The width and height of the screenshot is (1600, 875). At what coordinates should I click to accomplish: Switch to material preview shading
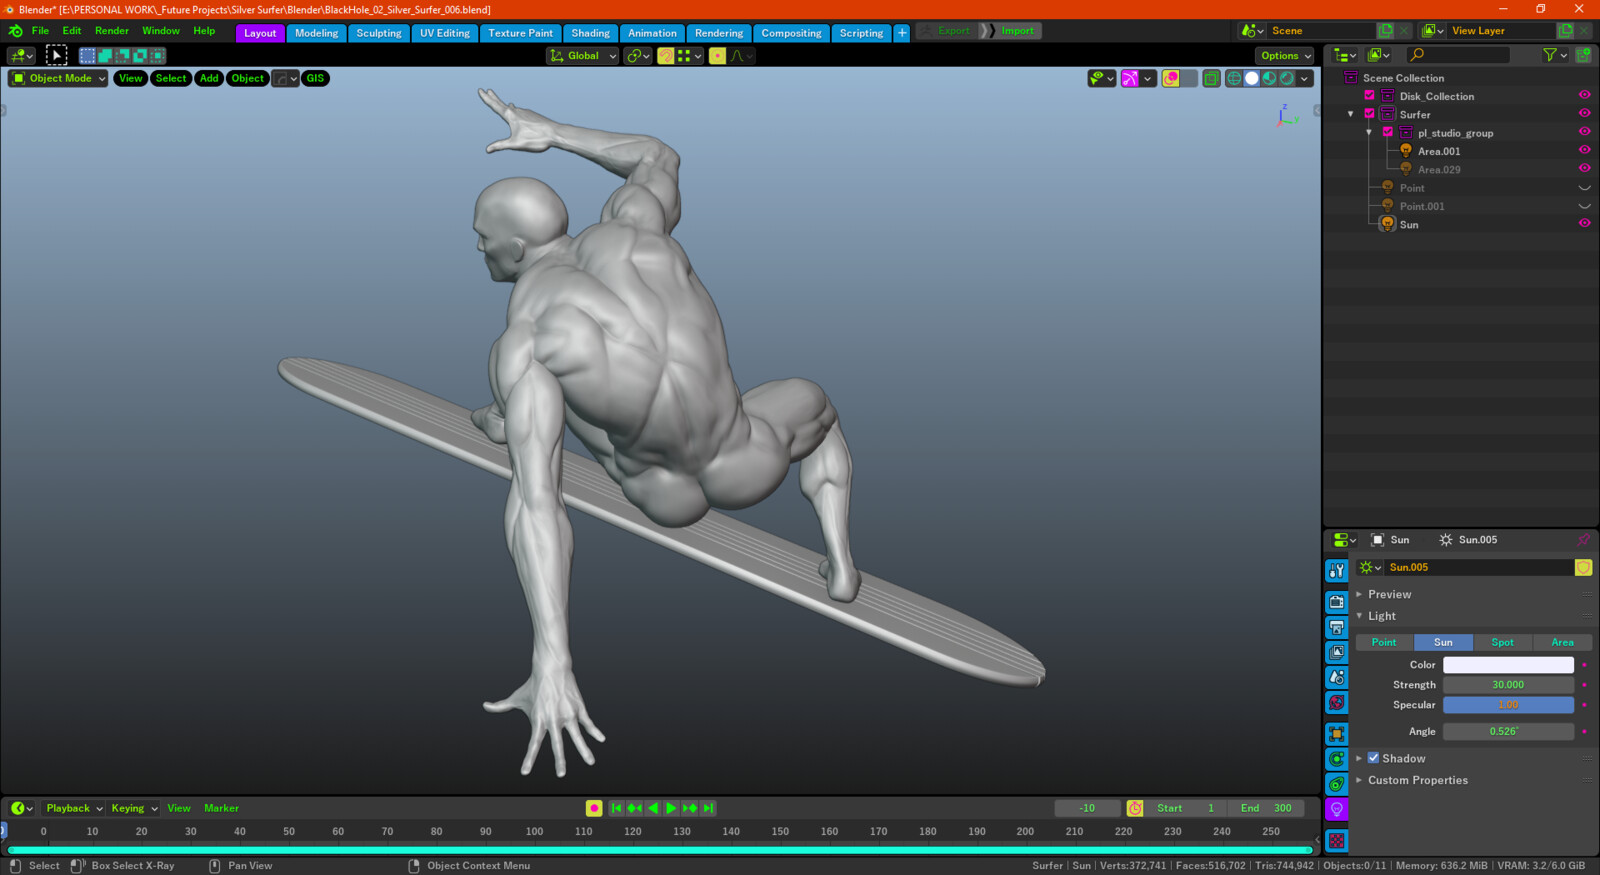pyautogui.click(x=1269, y=78)
